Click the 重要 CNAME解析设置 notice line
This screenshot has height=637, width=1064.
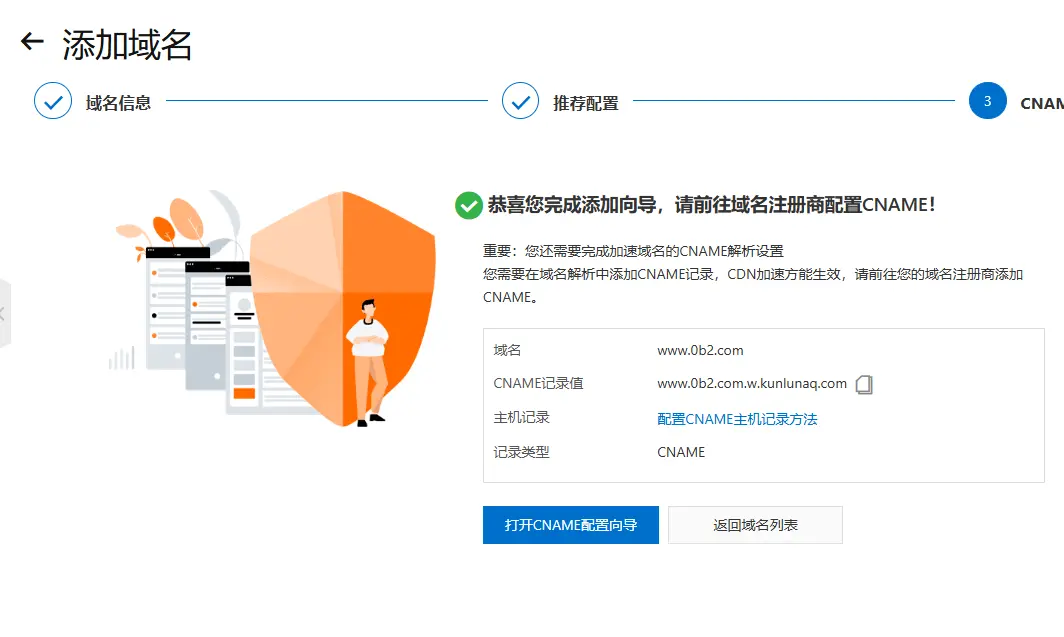[633, 251]
